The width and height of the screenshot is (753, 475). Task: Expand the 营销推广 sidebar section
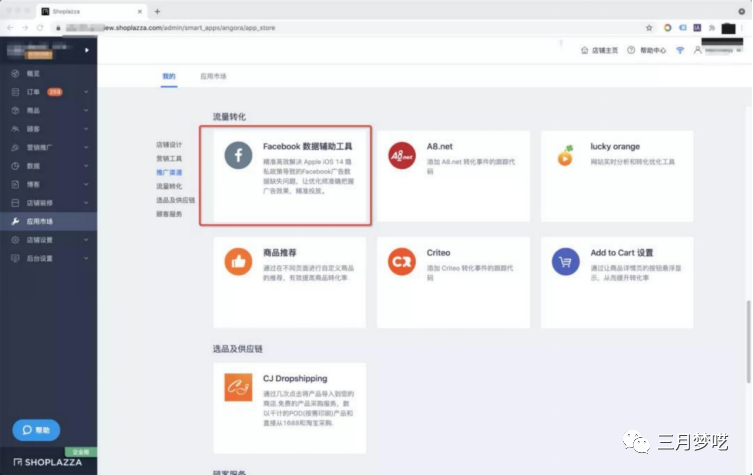pos(86,147)
